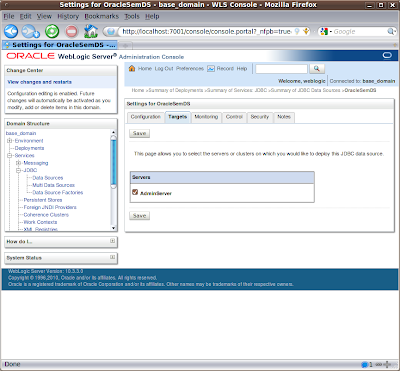Open Summary of Deployments breadcrumb
Viewport: 400px width, 371px height.
(x=176, y=90)
